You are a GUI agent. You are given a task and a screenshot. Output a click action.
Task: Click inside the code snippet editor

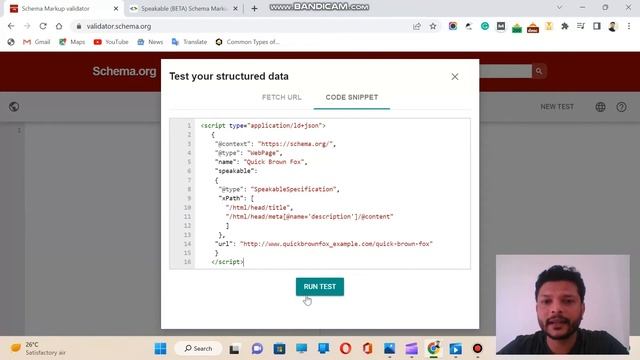(320, 193)
